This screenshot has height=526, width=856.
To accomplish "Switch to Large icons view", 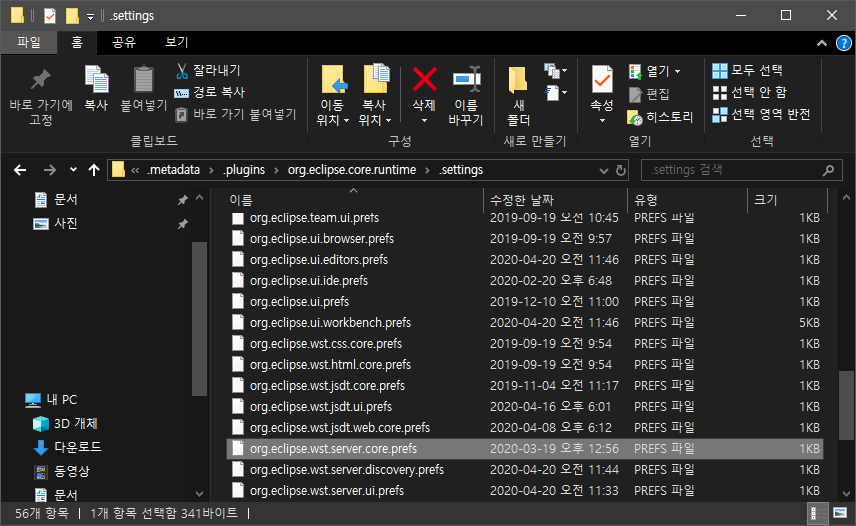I will tap(840, 513).
